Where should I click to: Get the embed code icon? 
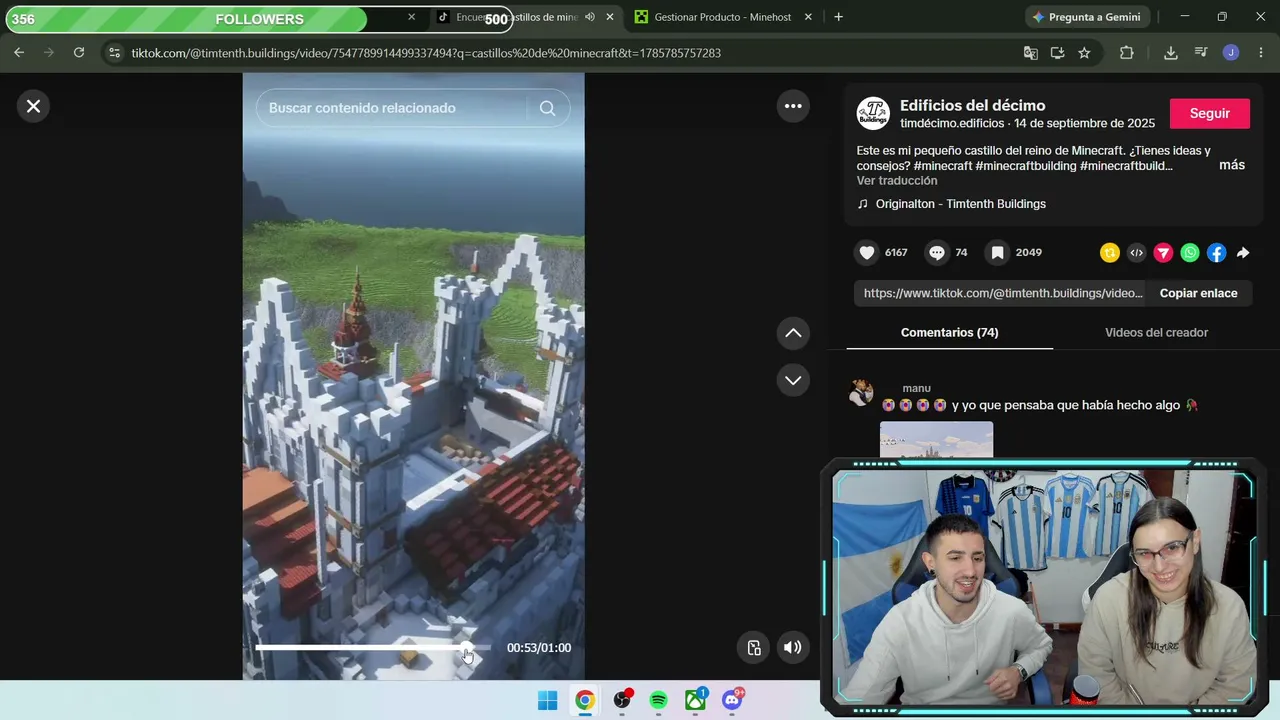1136,253
